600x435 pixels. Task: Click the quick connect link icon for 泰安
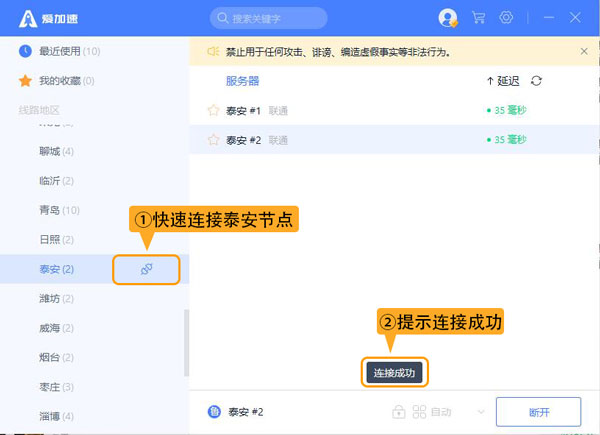pyautogui.click(x=146, y=269)
